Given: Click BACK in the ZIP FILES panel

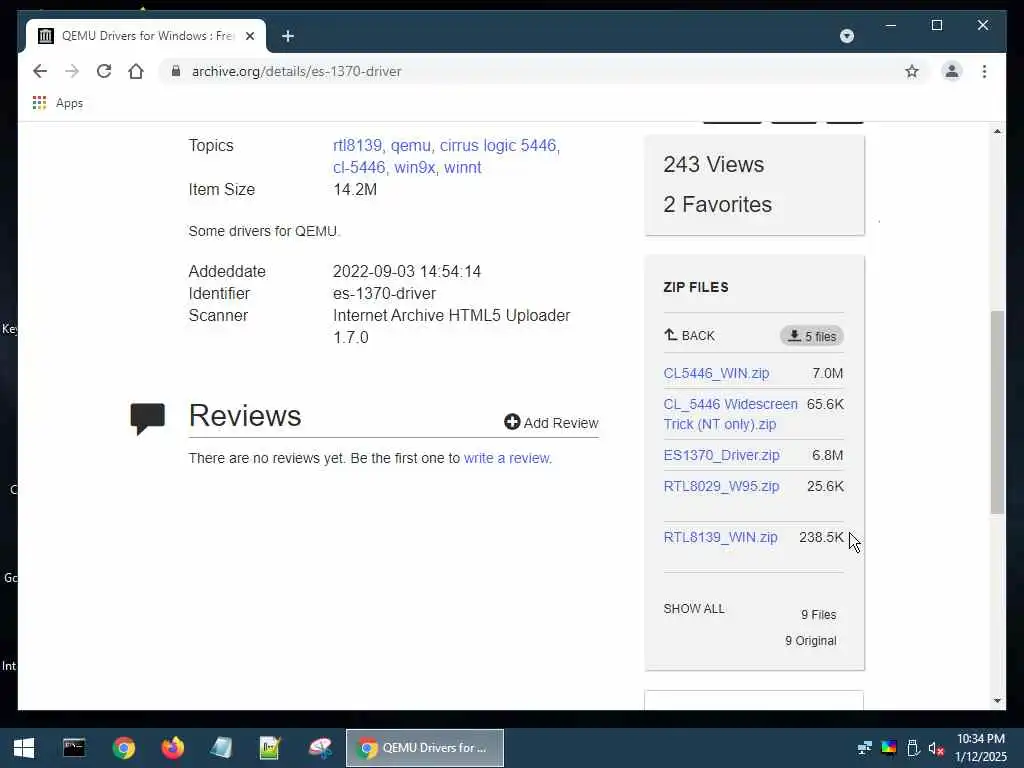Looking at the screenshot, I should [690, 336].
